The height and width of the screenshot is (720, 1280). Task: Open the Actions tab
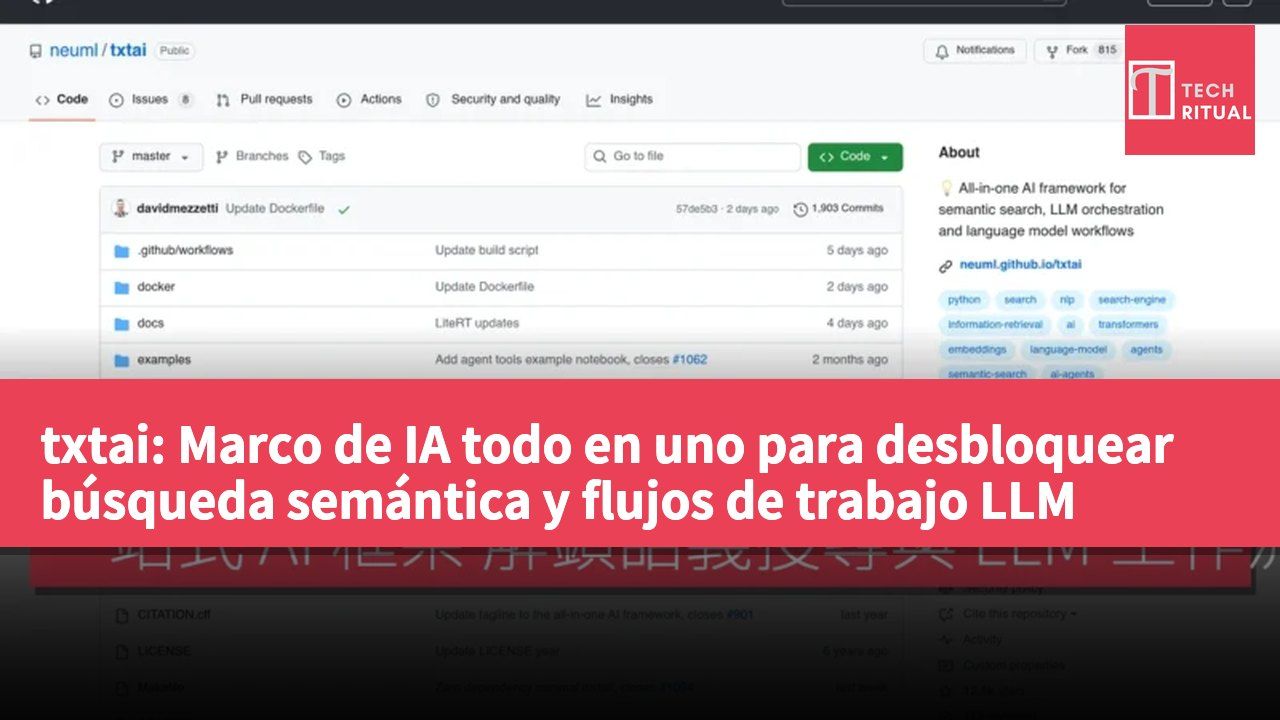pos(369,99)
